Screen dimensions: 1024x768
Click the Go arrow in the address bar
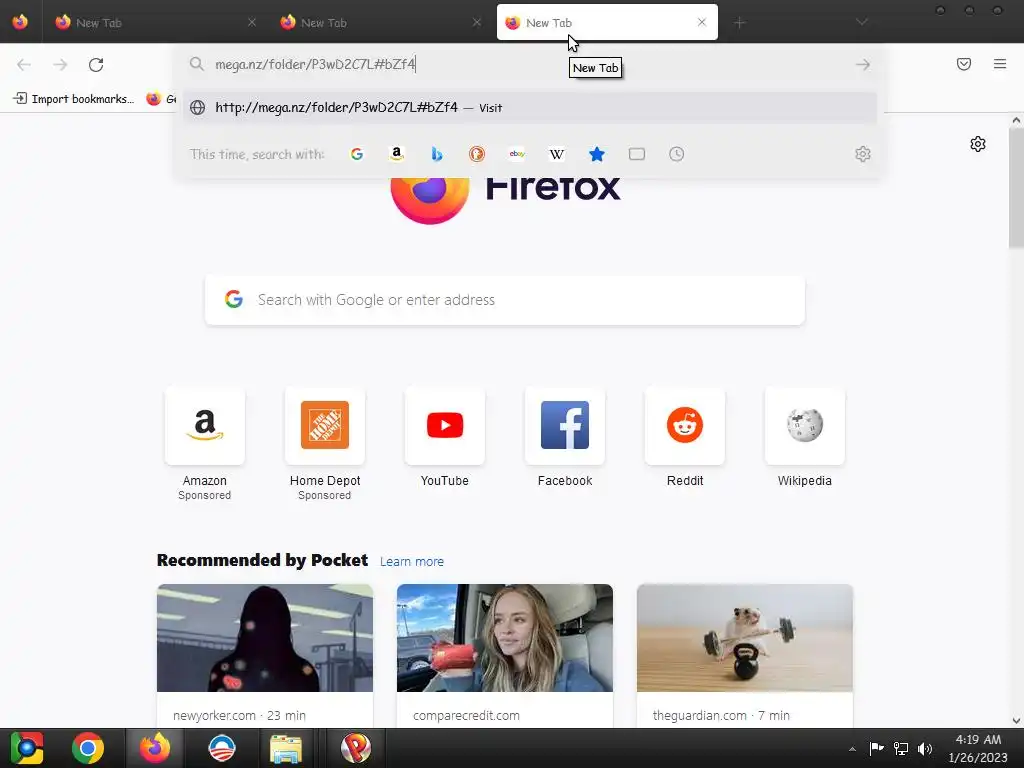pos(863,65)
